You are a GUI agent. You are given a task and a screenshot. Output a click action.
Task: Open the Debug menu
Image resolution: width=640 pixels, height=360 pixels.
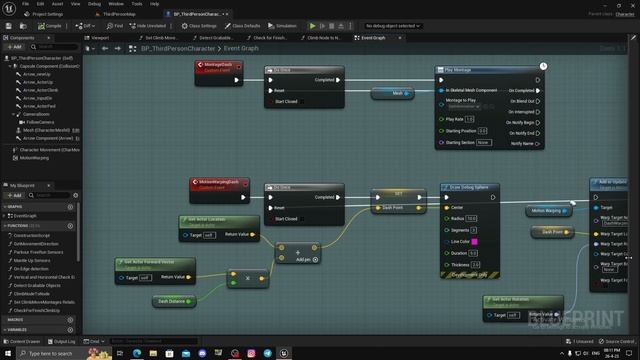point(94,4)
